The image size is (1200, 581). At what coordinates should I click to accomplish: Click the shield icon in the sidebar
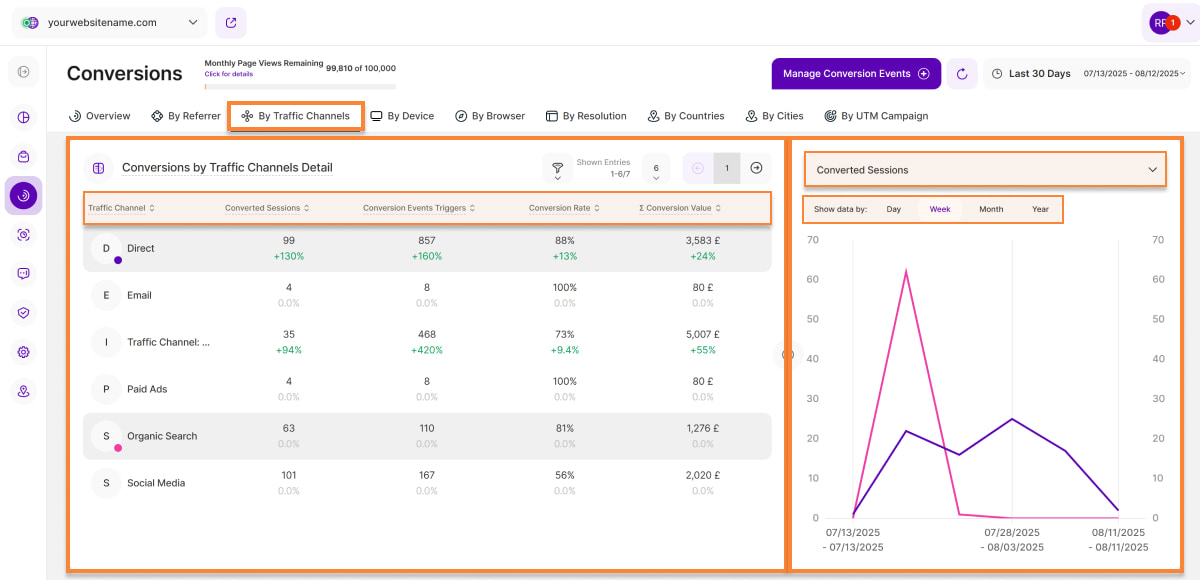24,312
